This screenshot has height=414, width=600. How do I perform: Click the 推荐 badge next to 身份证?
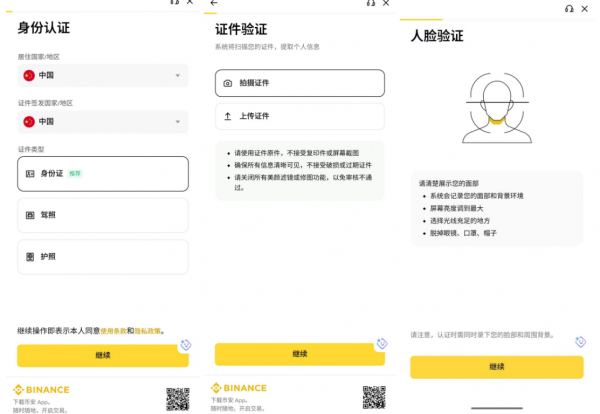[x=75, y=174]
